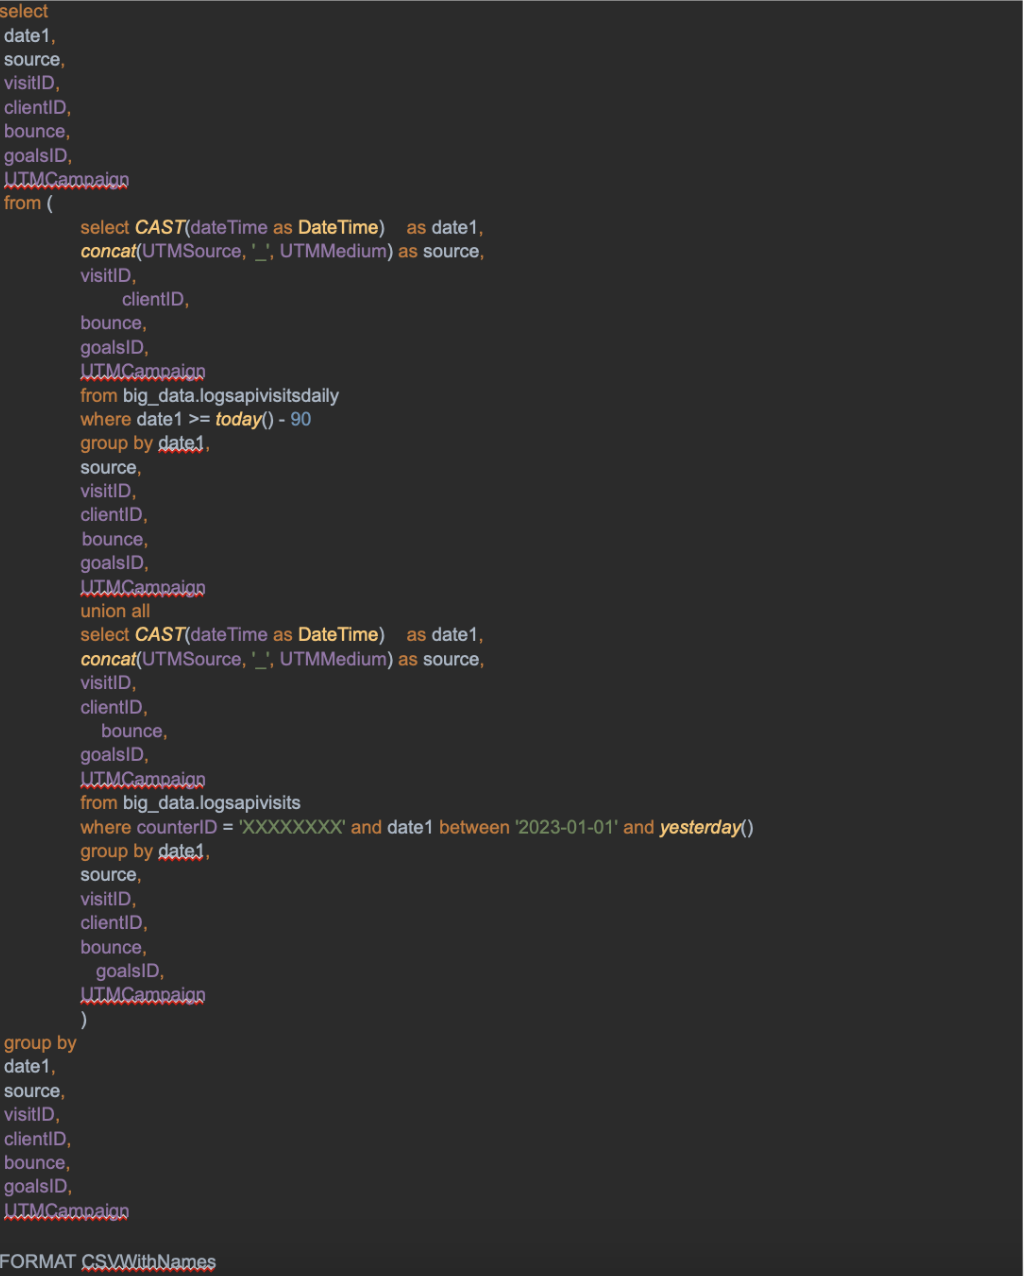Image resolution: width=1024 pixels, height=1276 pixels.
Task: Click the CSVWithNames format name
Action: [x=149, y=1261]
